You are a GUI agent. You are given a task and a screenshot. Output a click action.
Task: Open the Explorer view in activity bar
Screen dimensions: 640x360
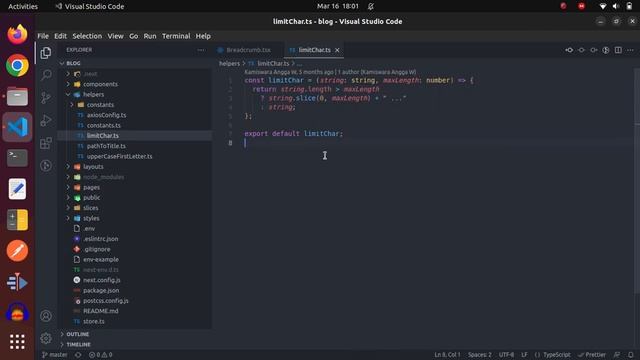tap(46, 53)
